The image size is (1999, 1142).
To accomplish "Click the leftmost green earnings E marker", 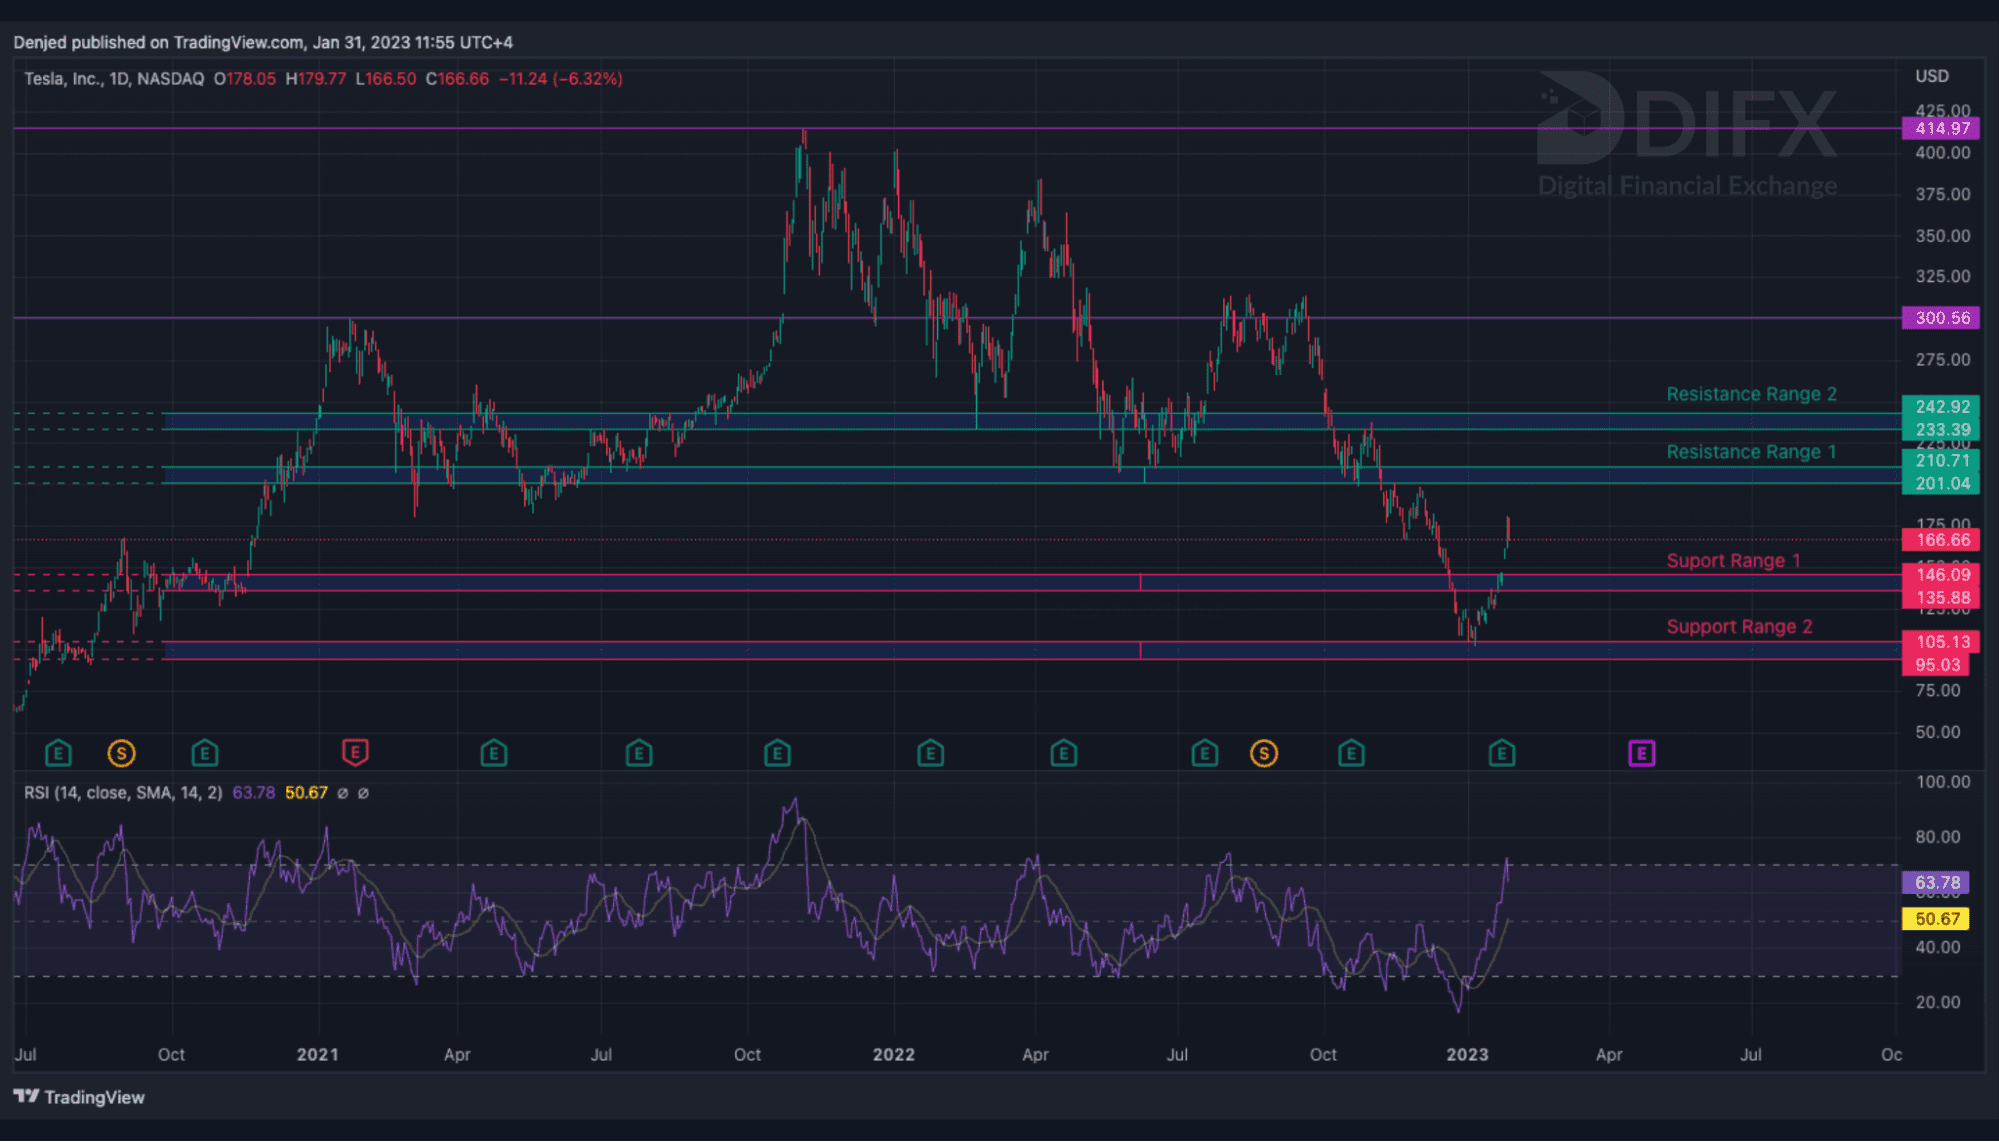I will (x=58, y=753).
